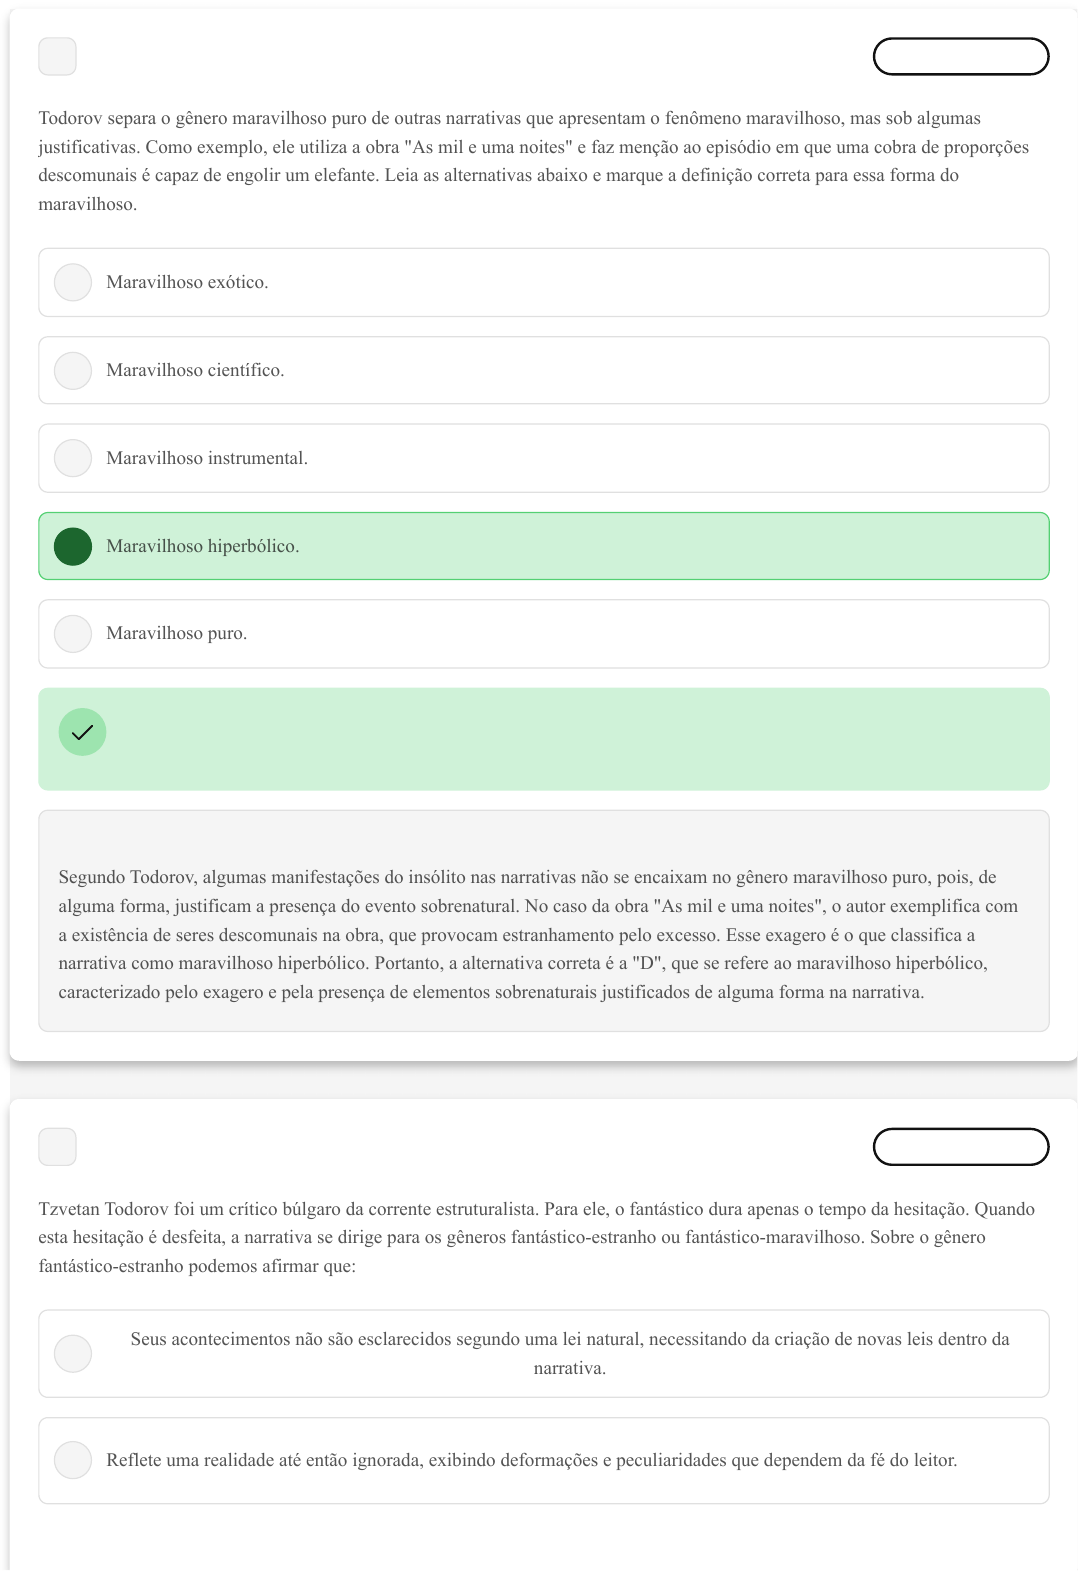Click the 'Maravilhoso hiperbólico.' answer label text
This screenshot has width=1078, height=1571.
[203, 546]
